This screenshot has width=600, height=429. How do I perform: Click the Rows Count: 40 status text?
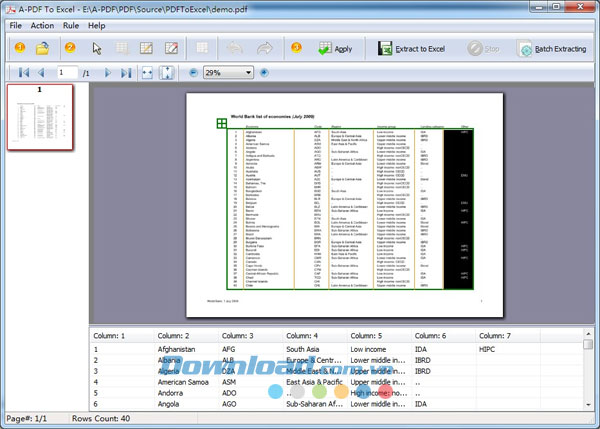[x=101, y=419]
